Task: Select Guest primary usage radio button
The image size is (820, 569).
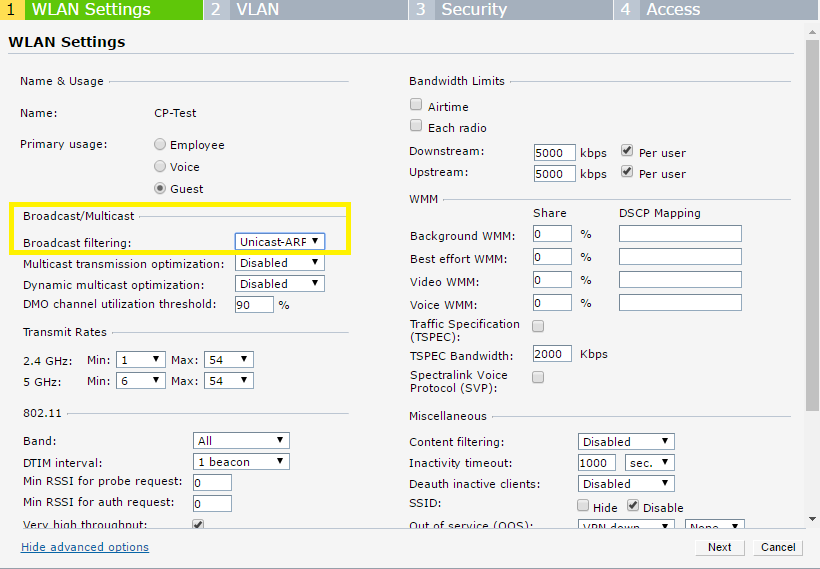Action: click(160, 188)
